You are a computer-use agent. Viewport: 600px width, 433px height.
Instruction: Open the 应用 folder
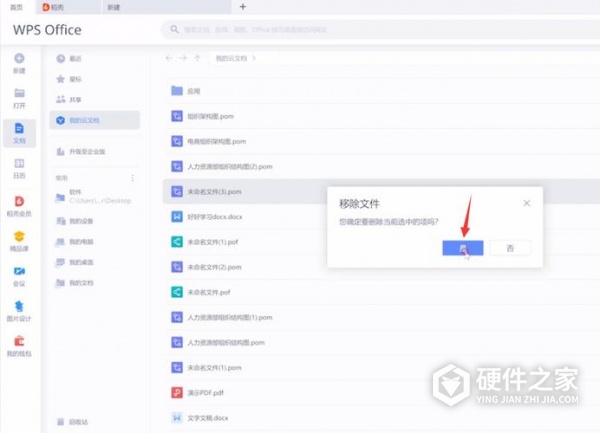tap(381, 91)
